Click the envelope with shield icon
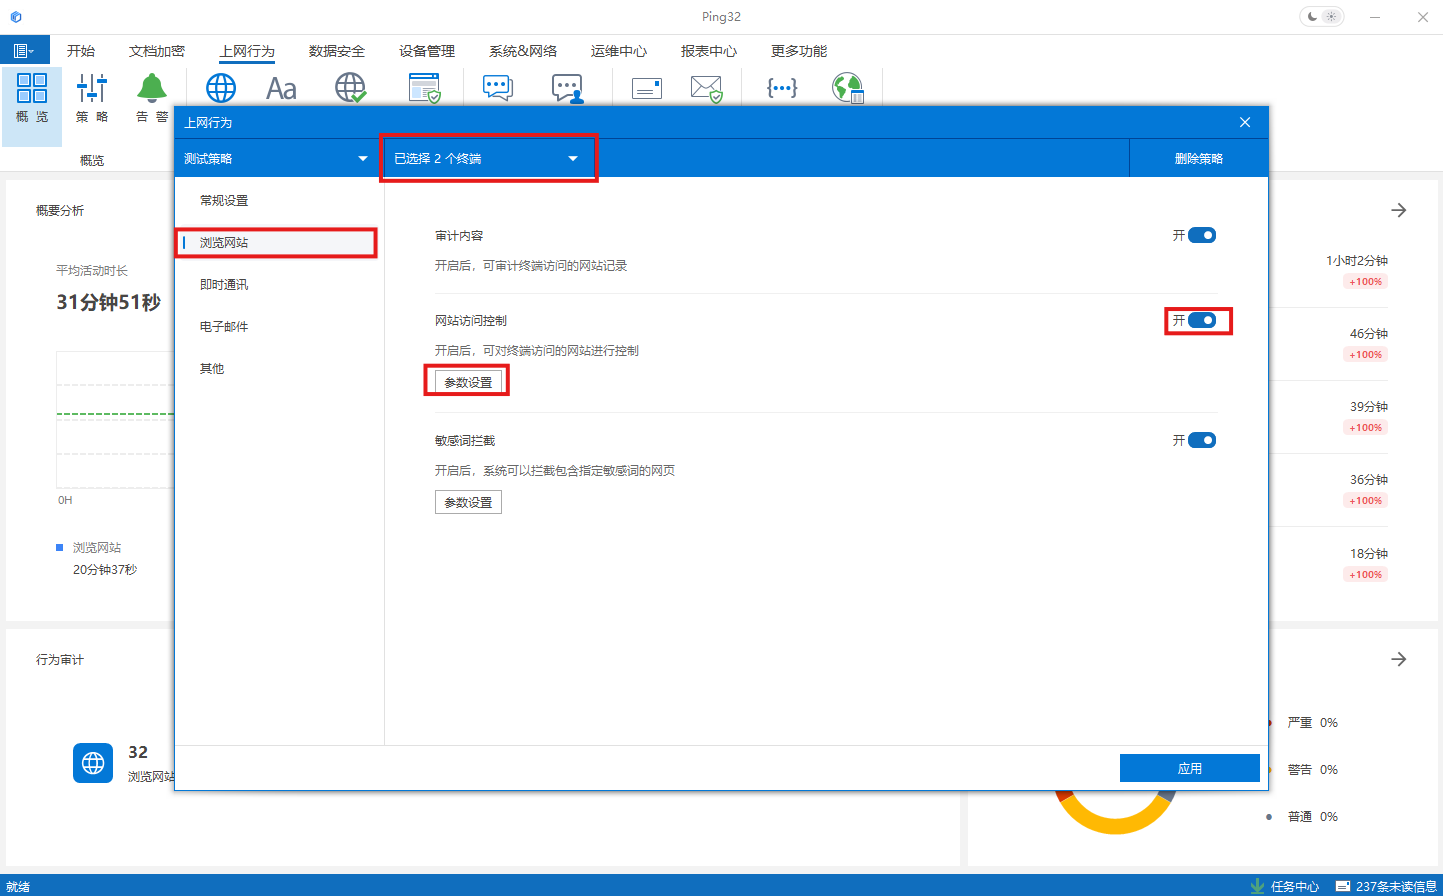The width and height of the screenshot is (1443, 896). [706, 89]
